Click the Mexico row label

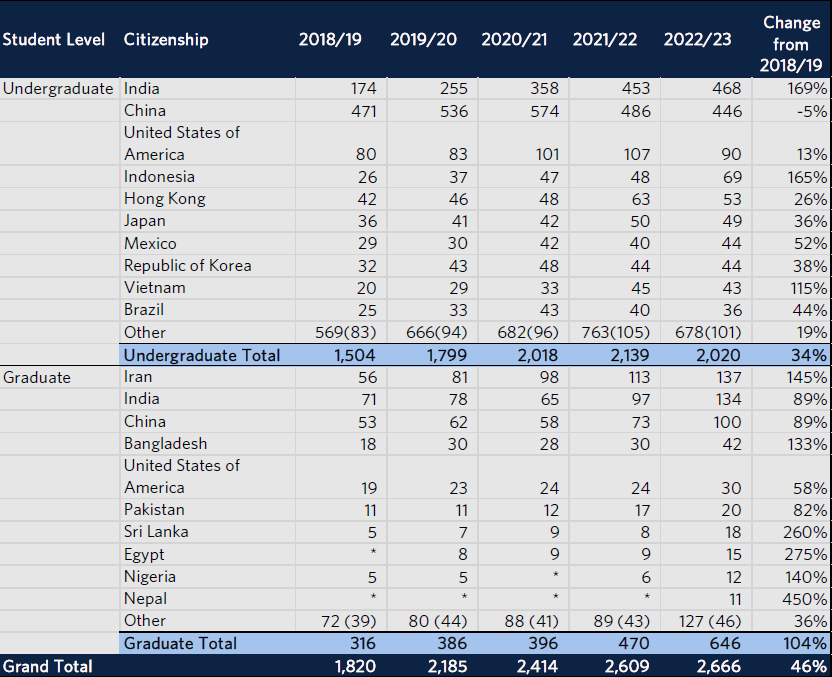(x=150, y=244)
